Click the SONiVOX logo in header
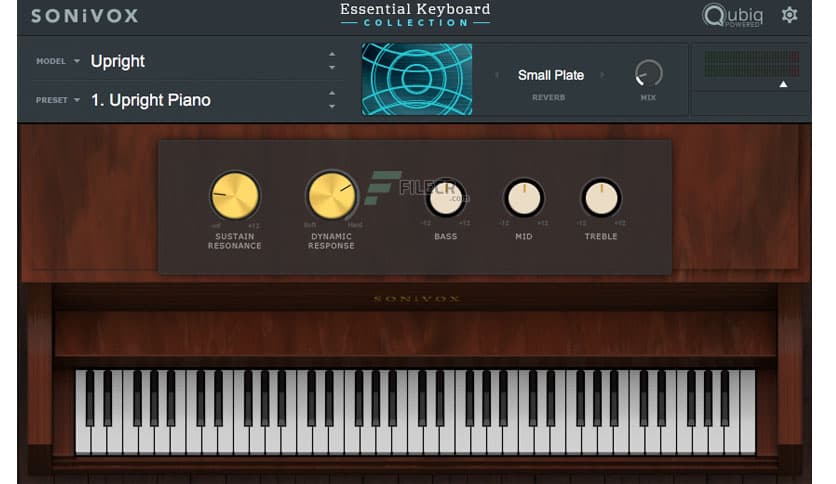 point(85,16)
